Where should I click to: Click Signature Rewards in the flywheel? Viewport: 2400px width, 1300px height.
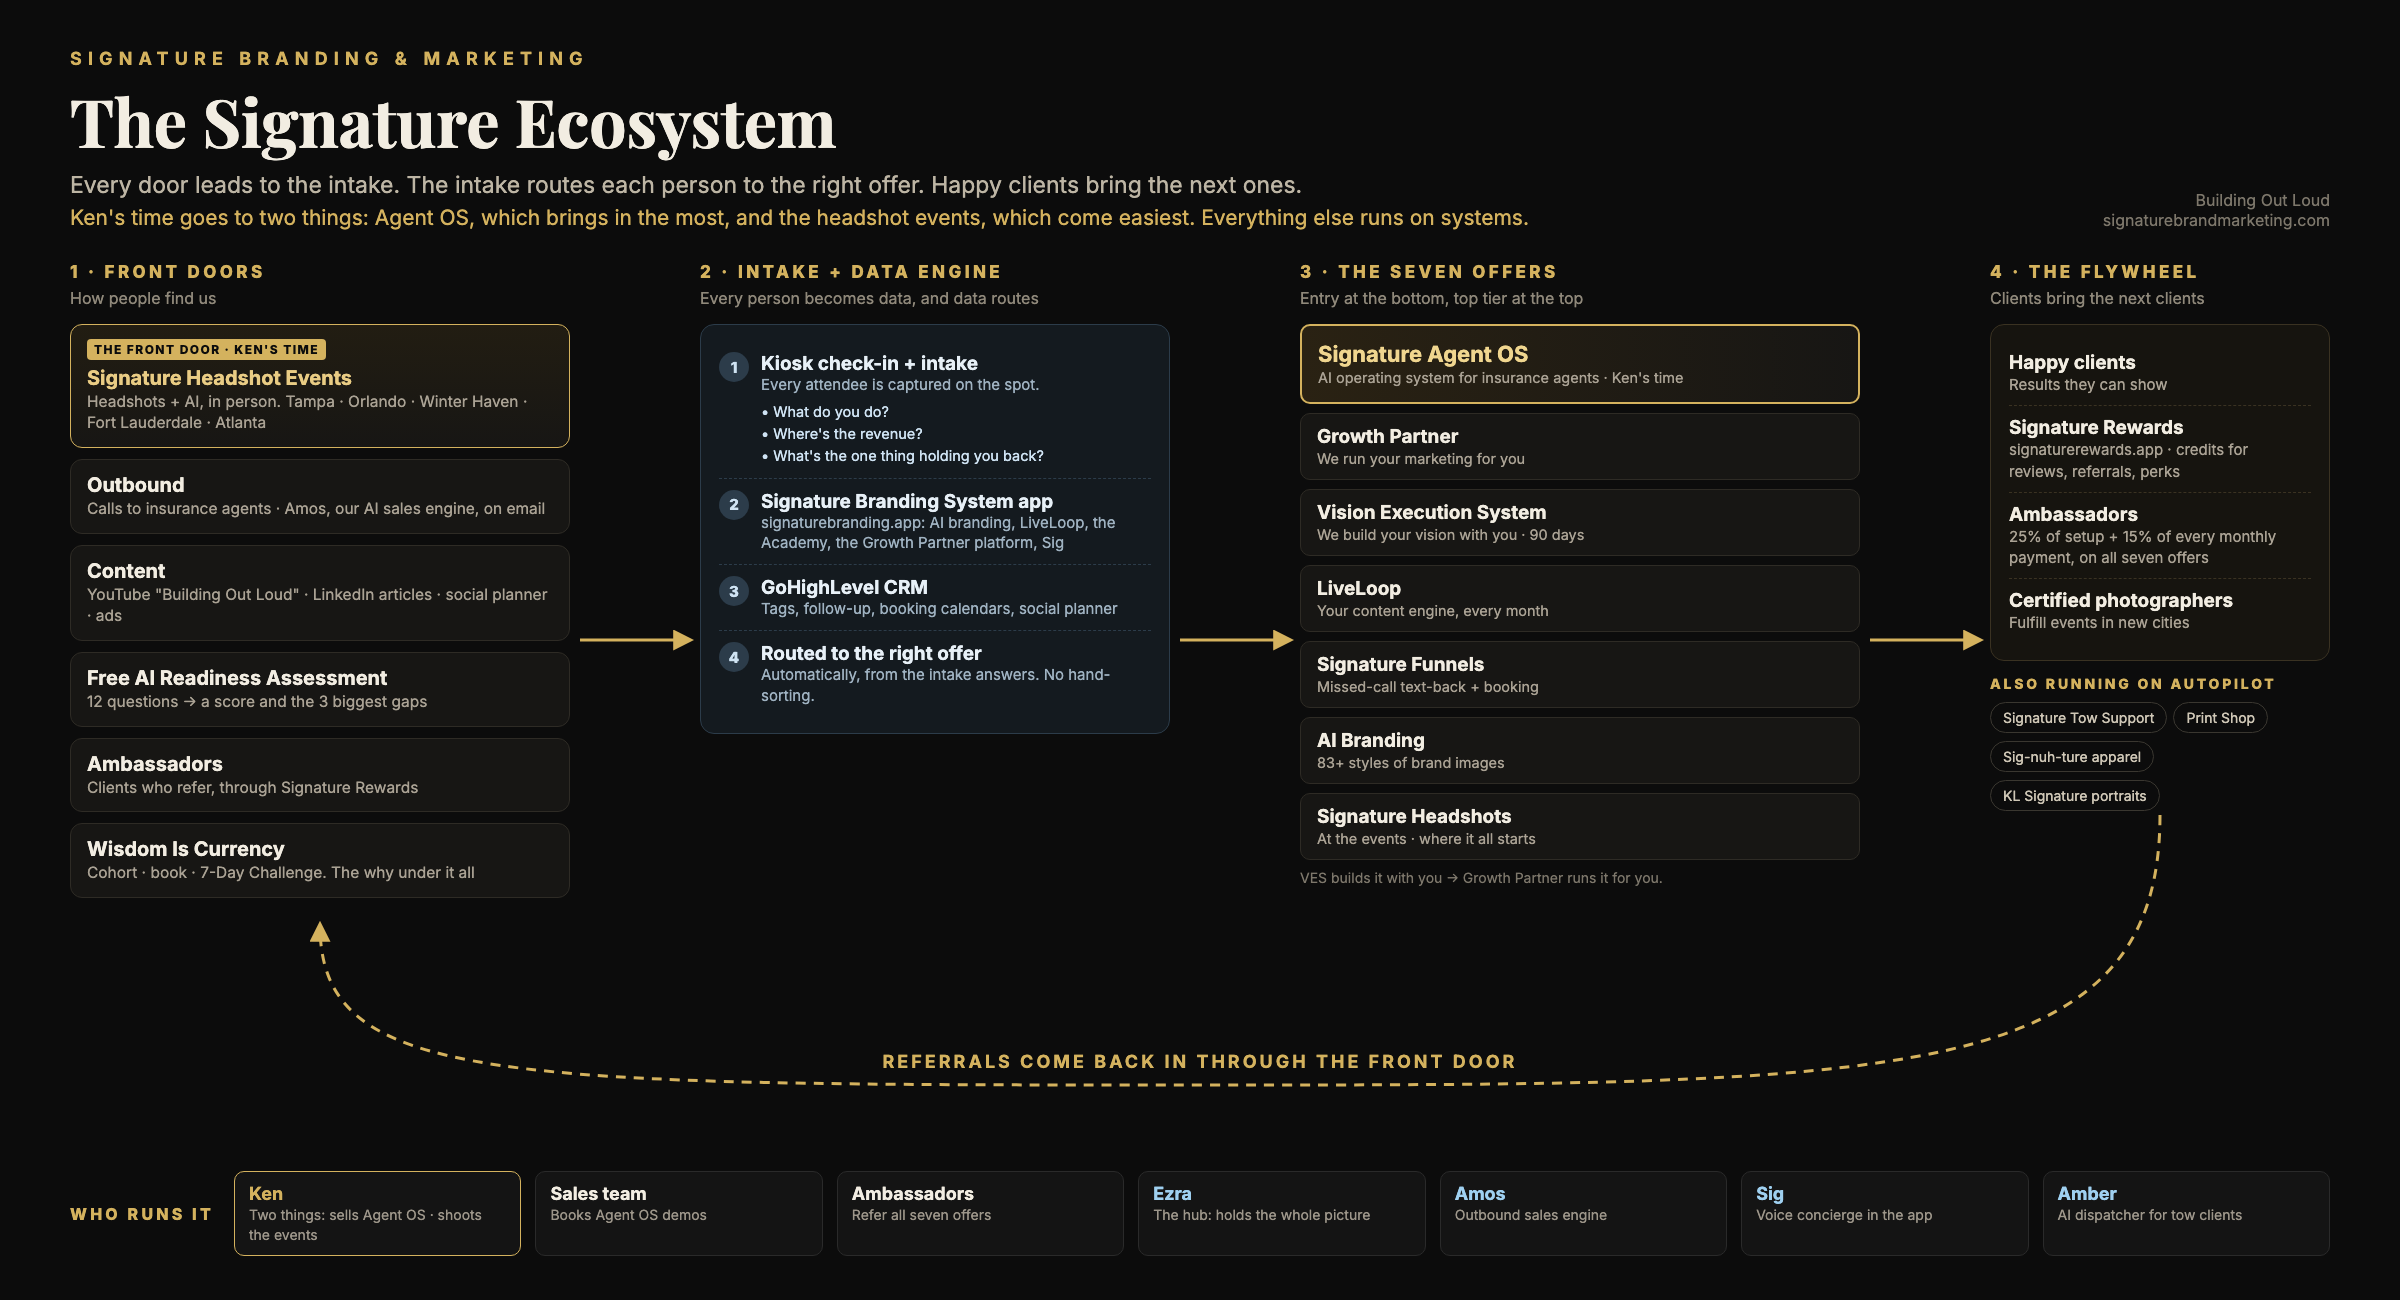point(2160,448)
